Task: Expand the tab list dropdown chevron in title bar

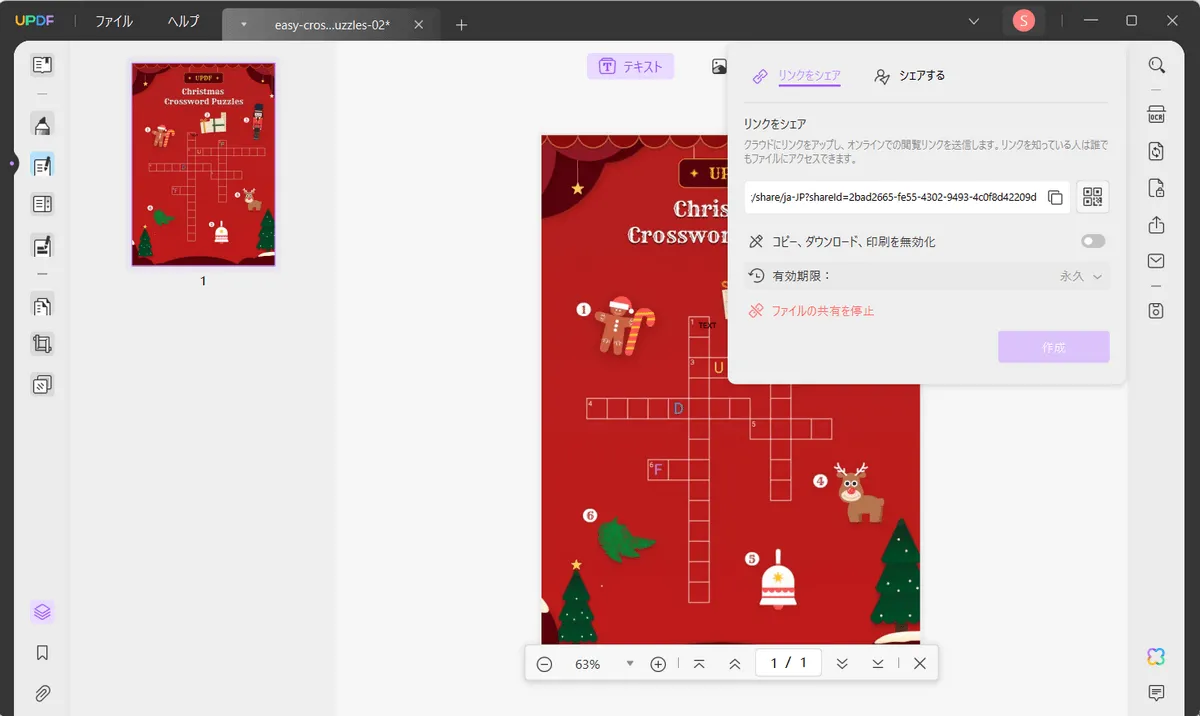Action: (x=975, y=21)
